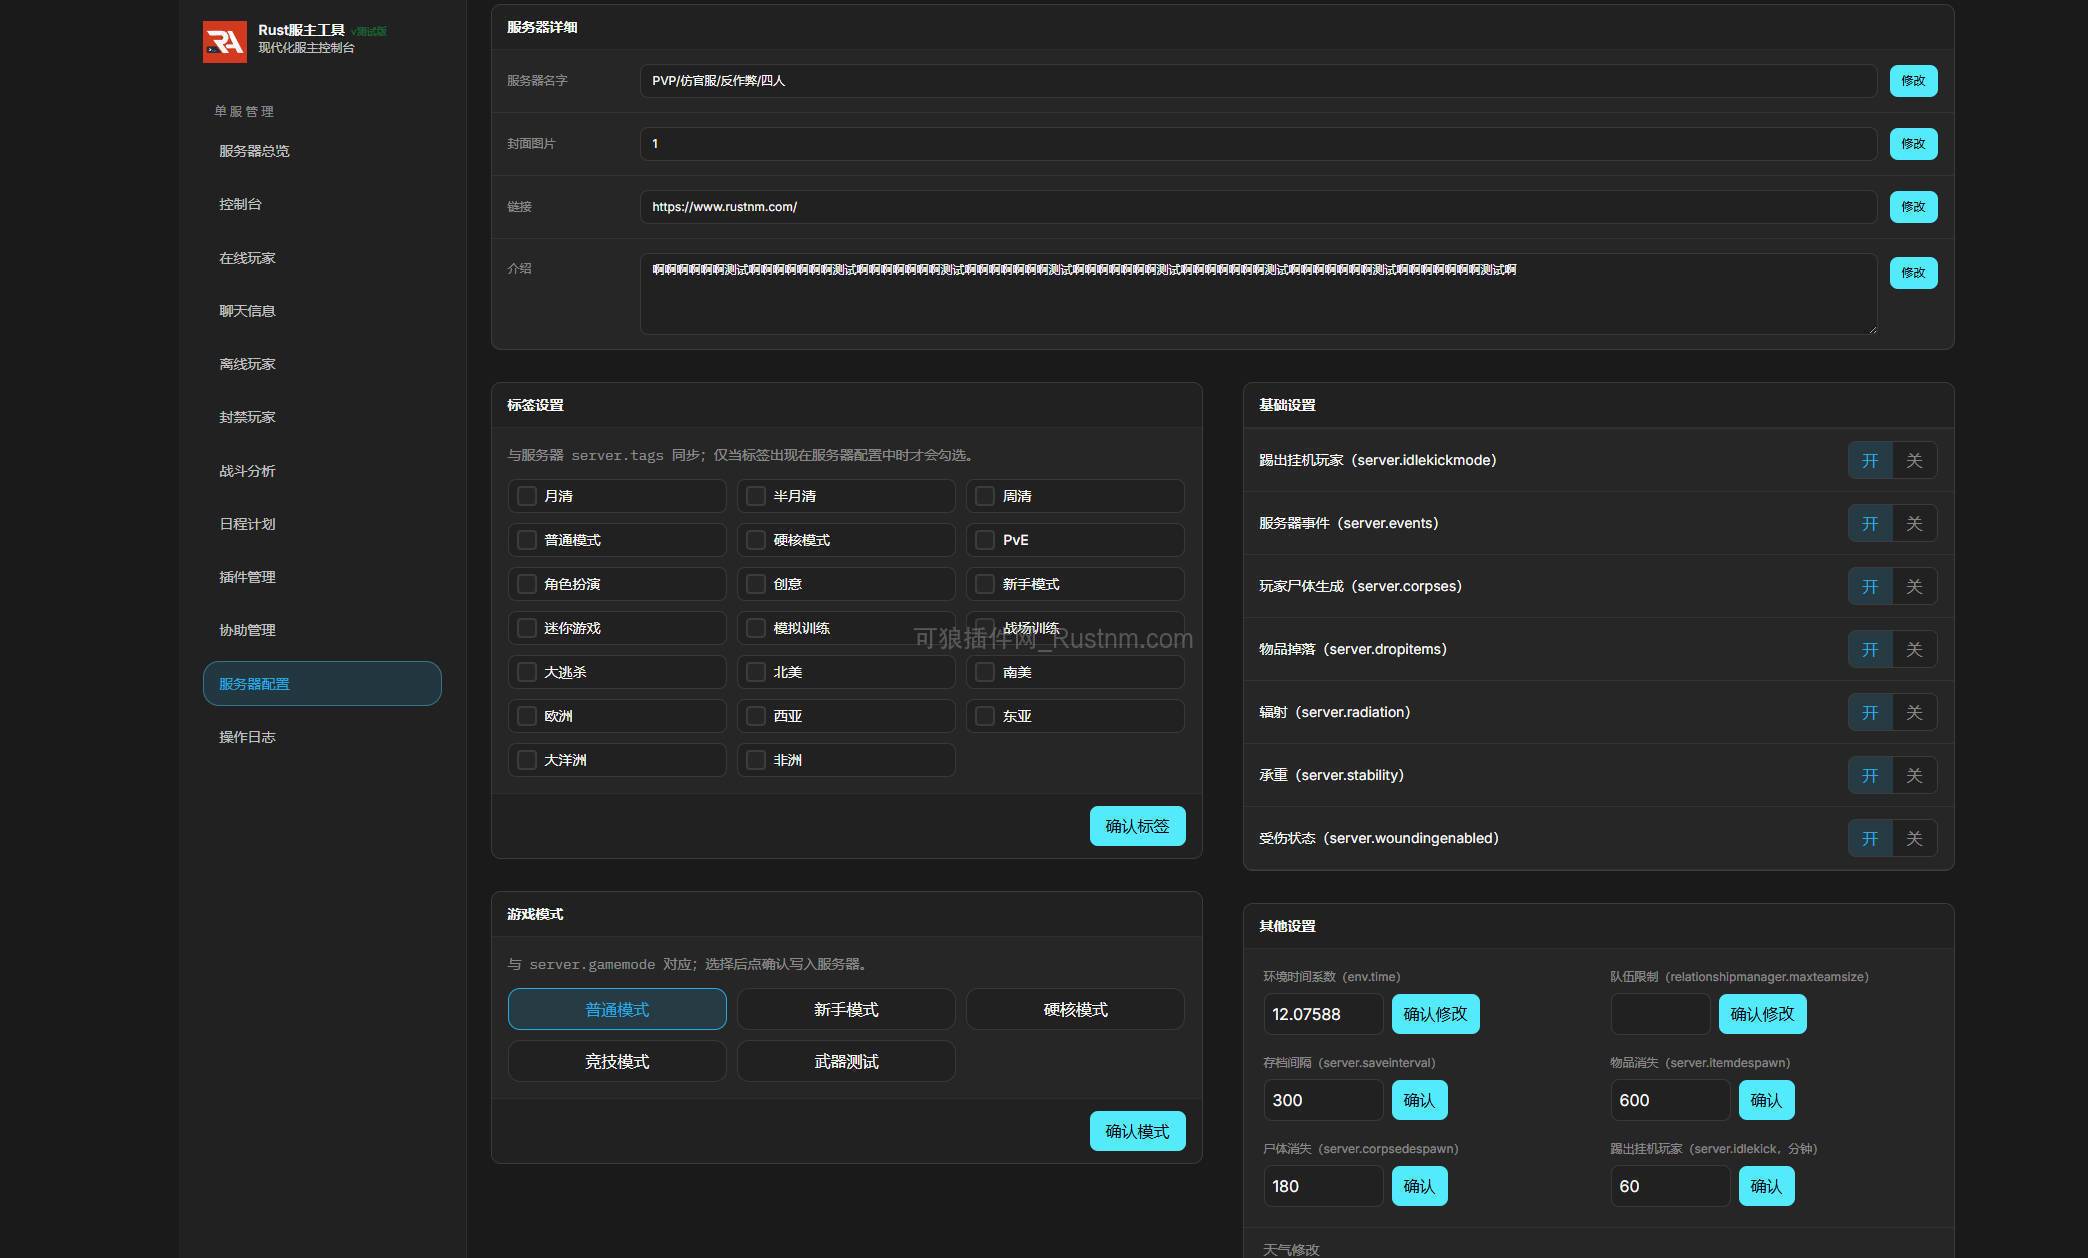This screenshot has height=1258, width=2088.
Task: Click the Rust服主工具 logo icon
Action: point(225,42)
